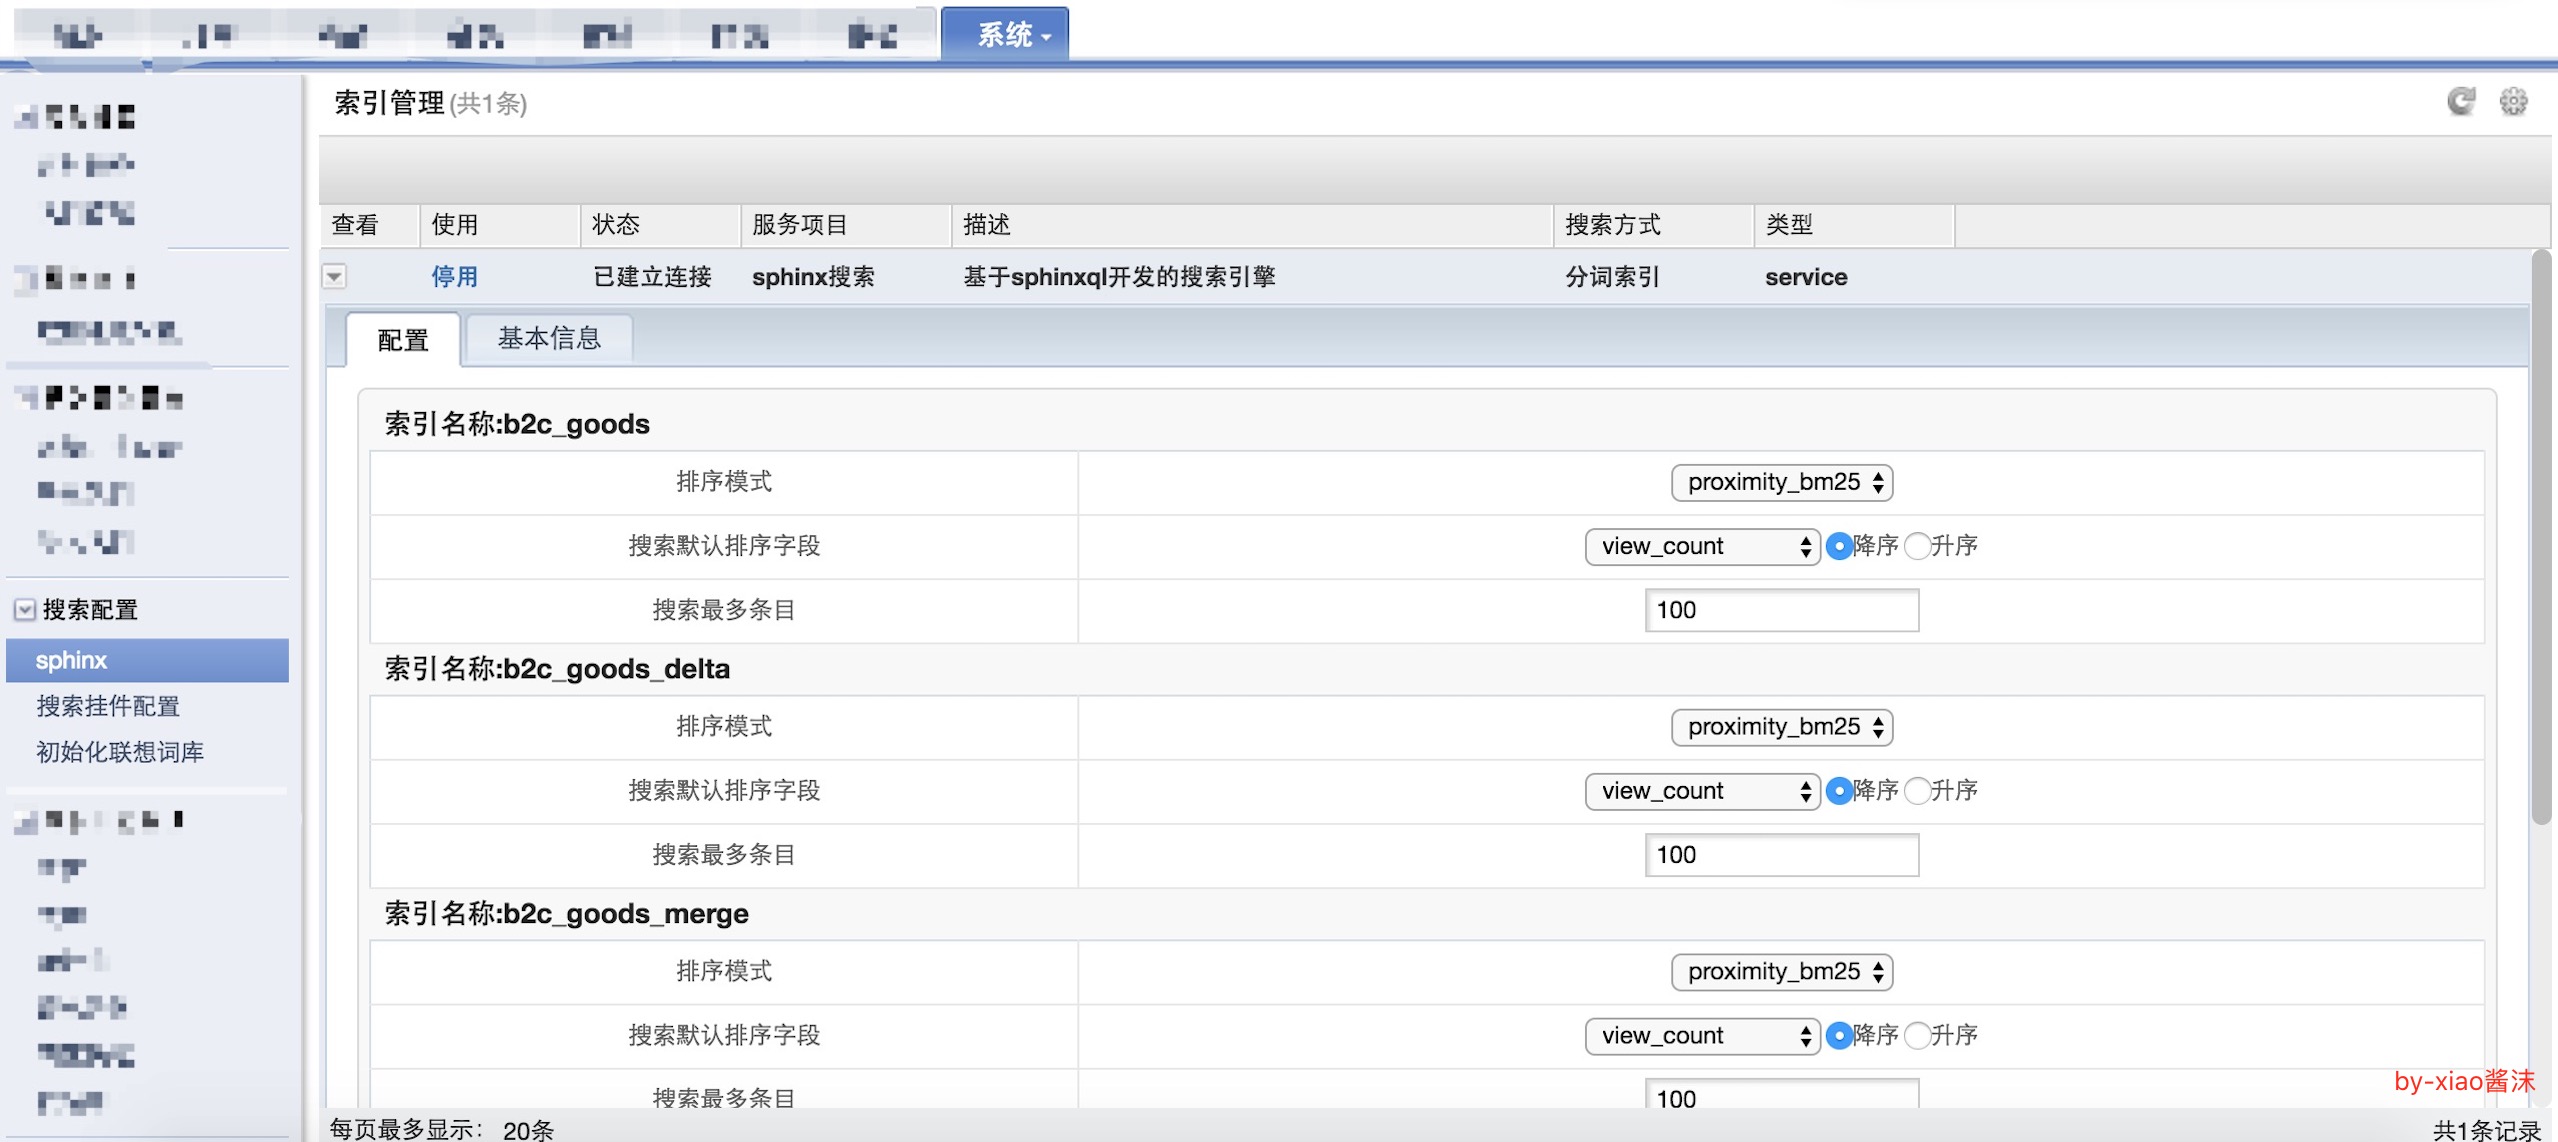This screenshot has height=1142, width=2558.
Task: Switch to the 基本信息 tab
Action: coord(548,339)
